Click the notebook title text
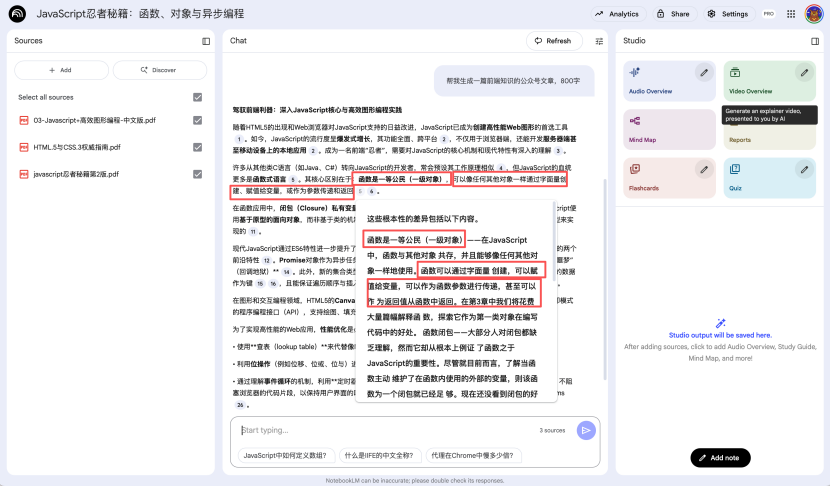 [x=140, y=14]
